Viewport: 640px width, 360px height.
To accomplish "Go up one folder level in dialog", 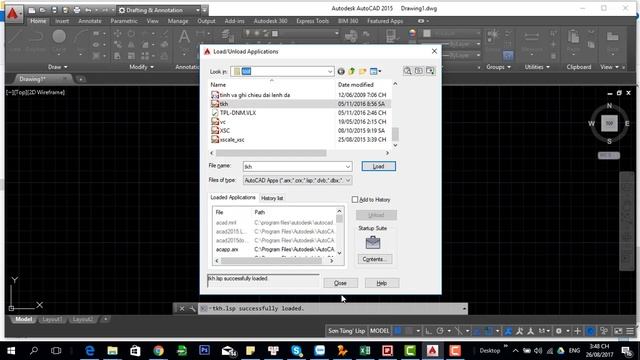I will pyautogui.click(x=351, y=71).
